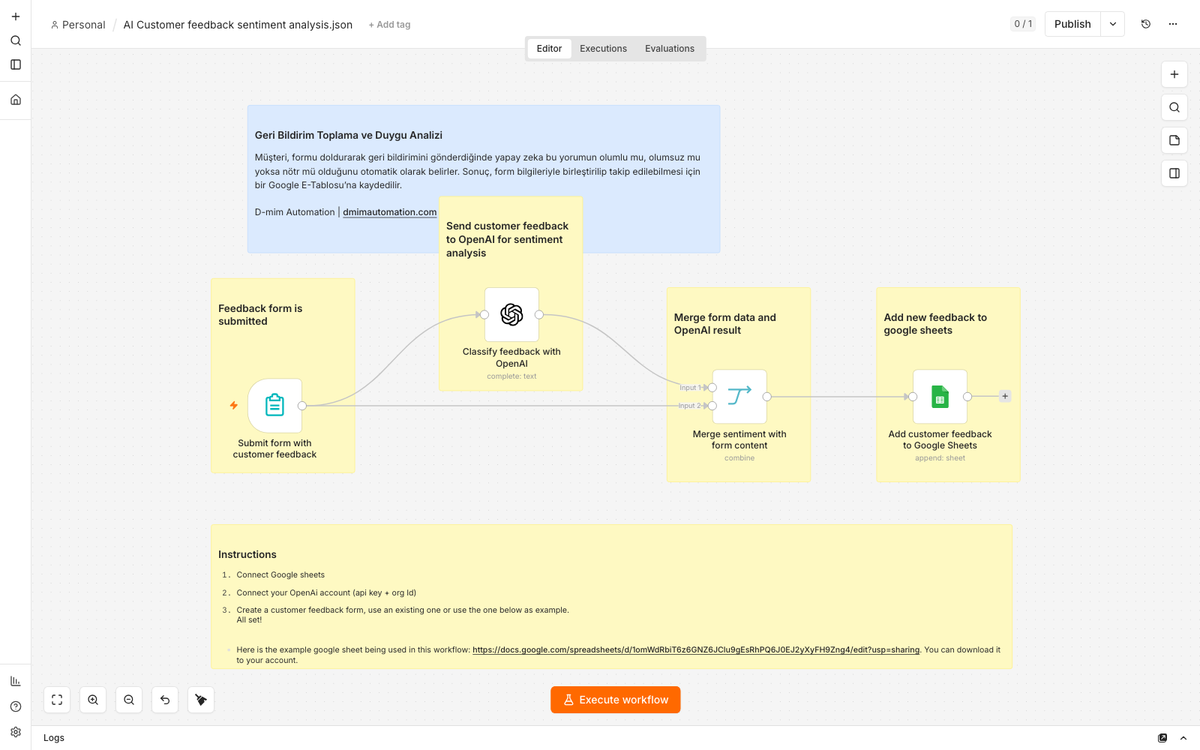Click the Add tag link
Viewport: 1200px width, 750px height.
tap(389, 25)
